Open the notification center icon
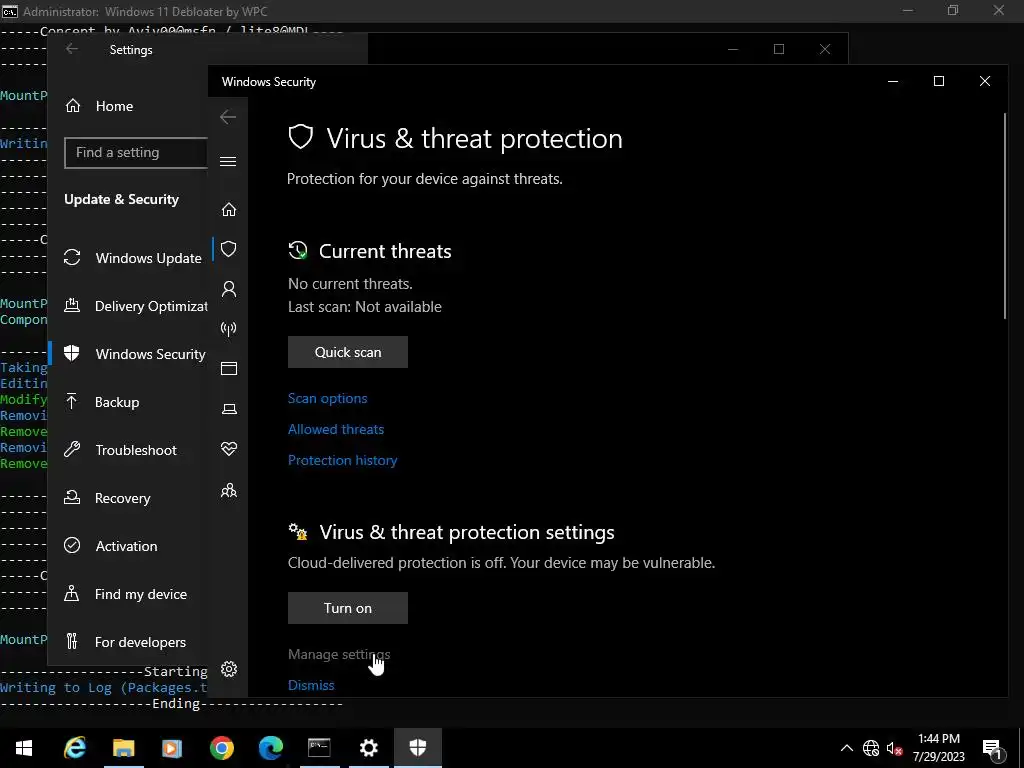Viewport: 1024px width, 768px height. click(x=993, y=748)
